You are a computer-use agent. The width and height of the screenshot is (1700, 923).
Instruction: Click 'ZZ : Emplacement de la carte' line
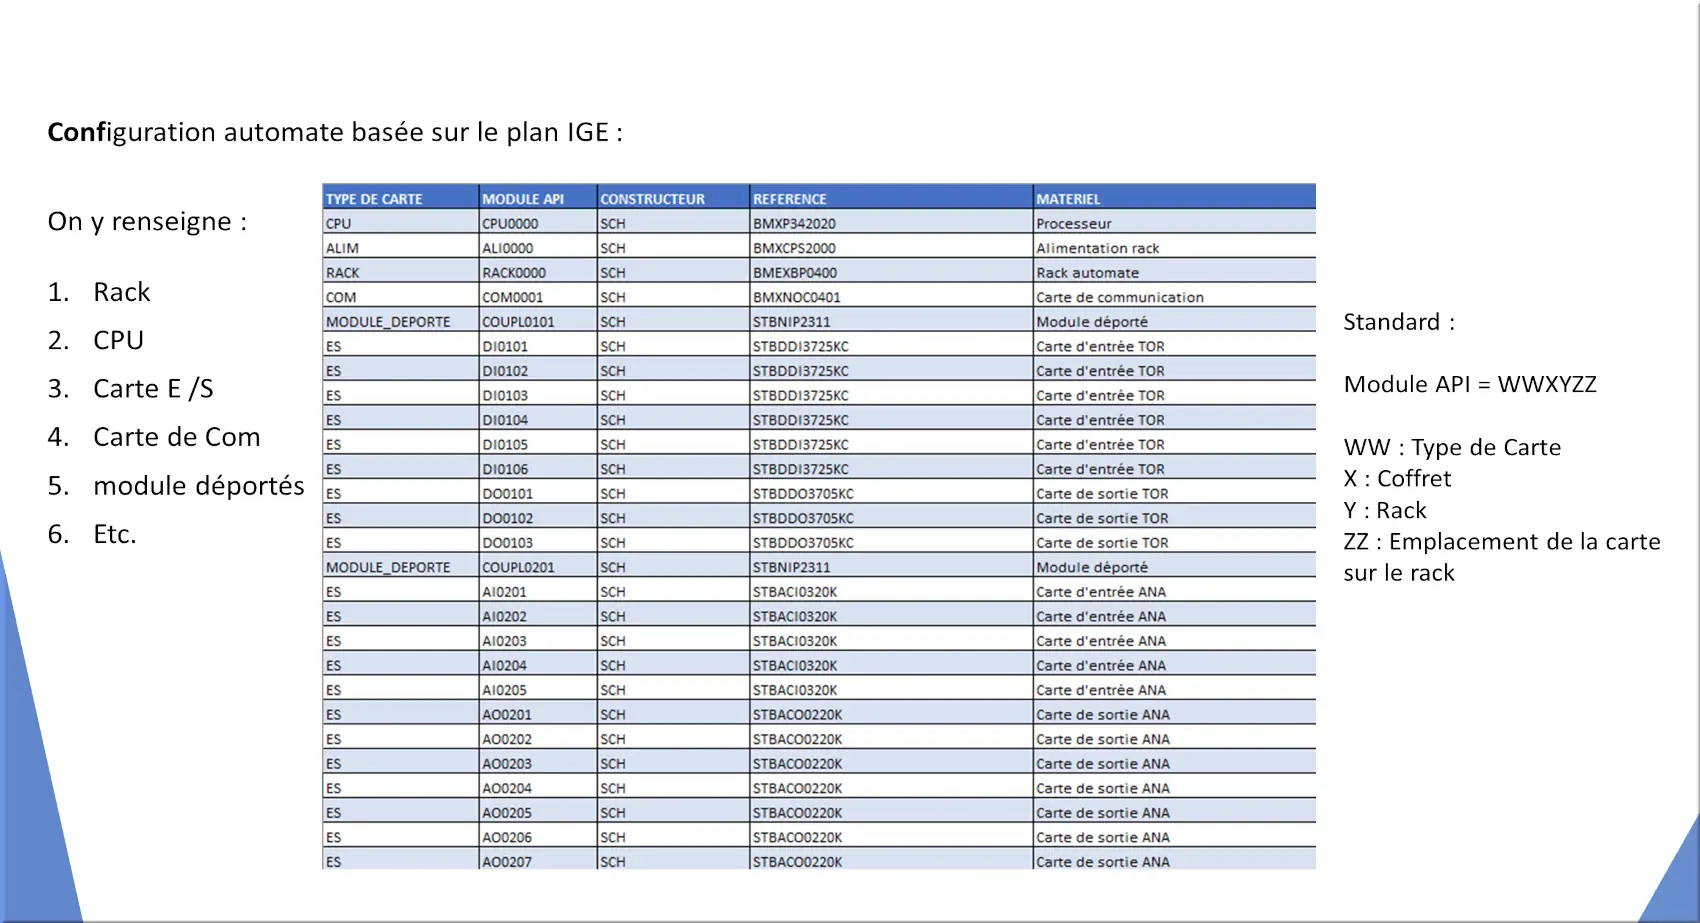click(1502, 542)
